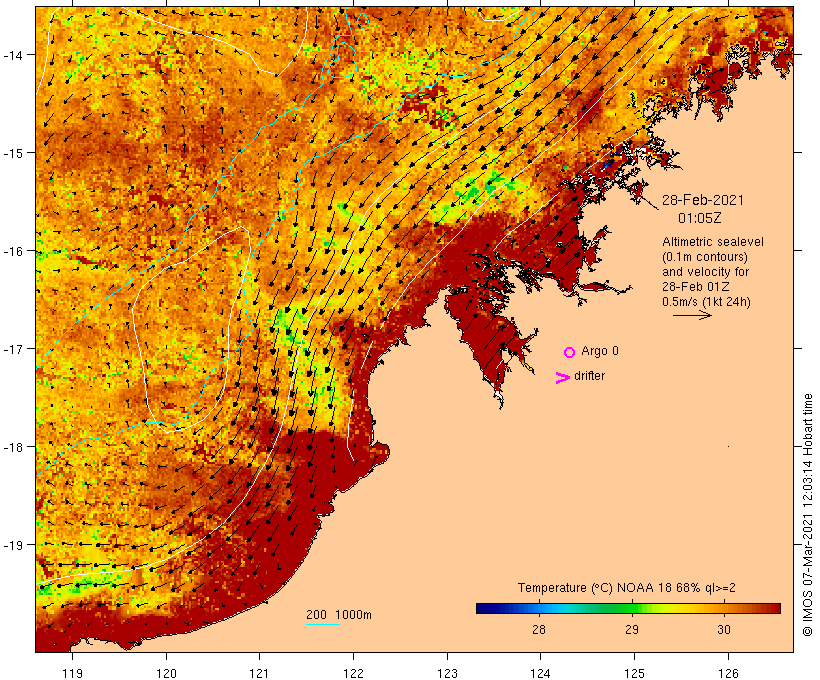Click the temperature color bar
The width and height of the screenshot is (820, 680).
(x=628, y=608)
